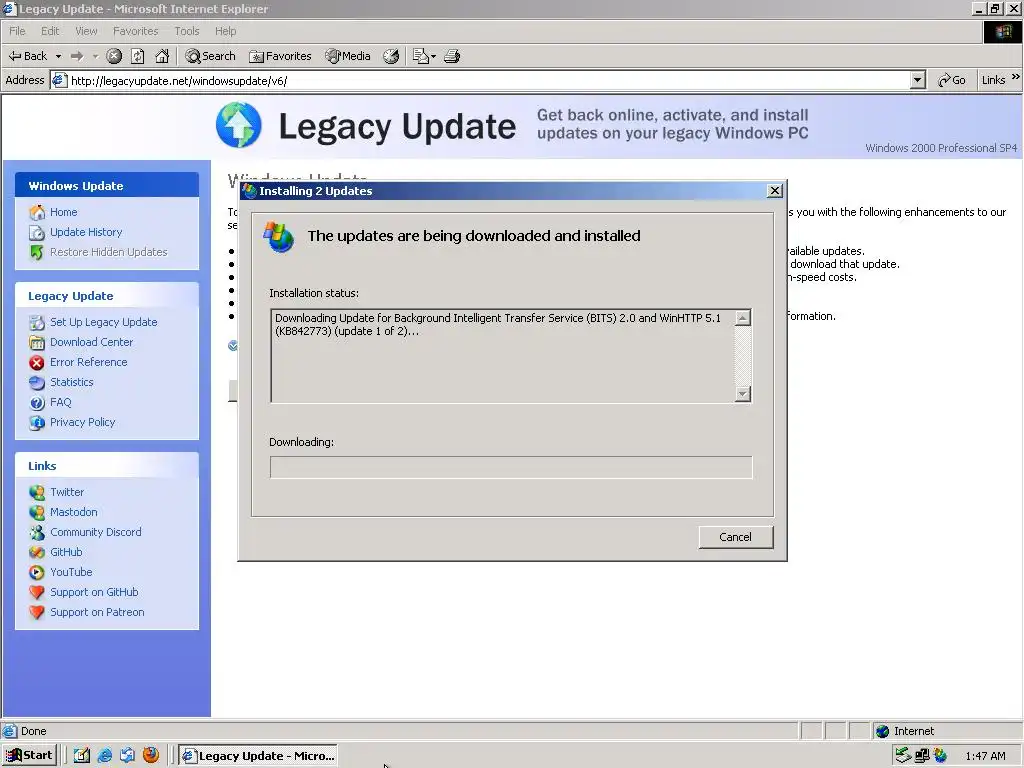
Task: Click the Mastodon link icon
Action: [37, 513]
